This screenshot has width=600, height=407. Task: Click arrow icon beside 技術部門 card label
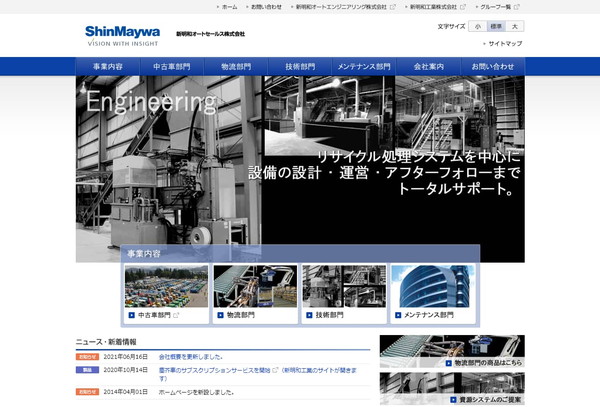coord(309,315)
